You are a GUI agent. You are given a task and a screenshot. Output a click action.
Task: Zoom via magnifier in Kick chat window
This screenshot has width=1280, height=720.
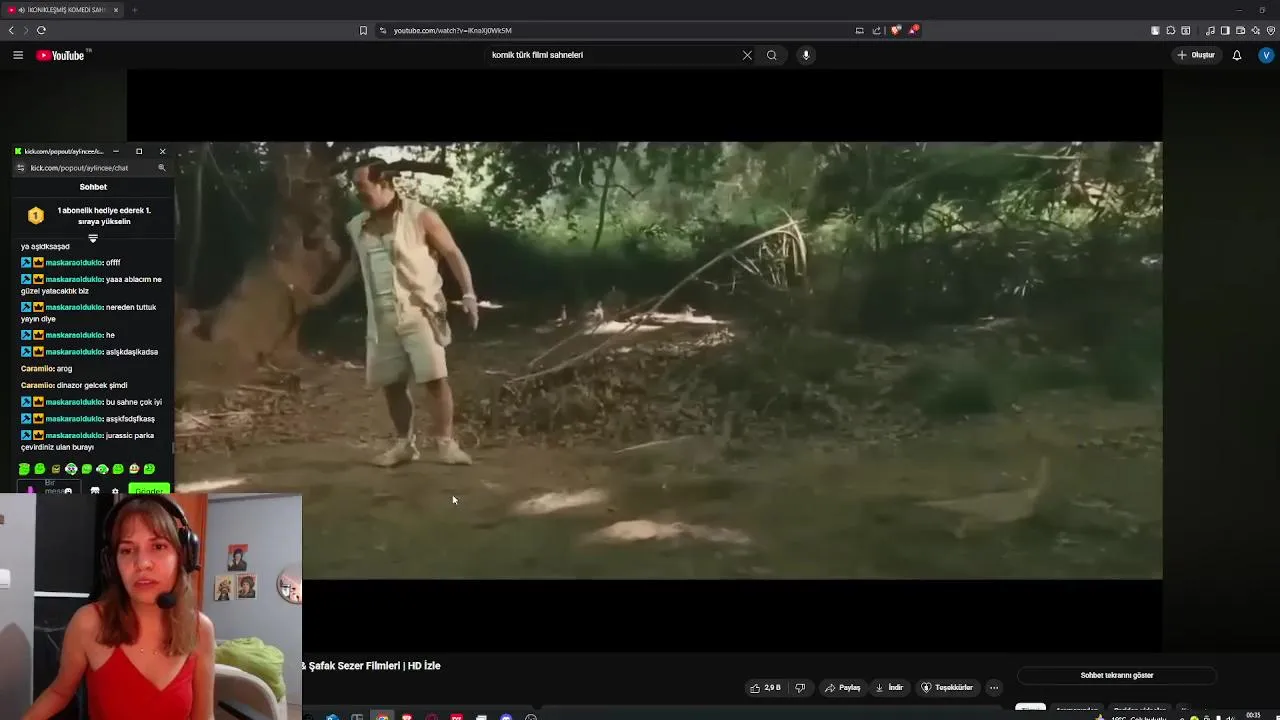[x=161, y=168]
